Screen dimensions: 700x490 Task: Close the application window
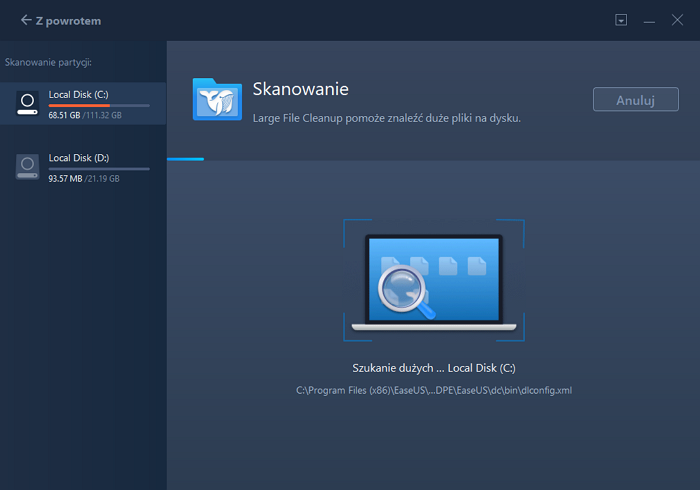pyautogui.click(x=677, y=20)
